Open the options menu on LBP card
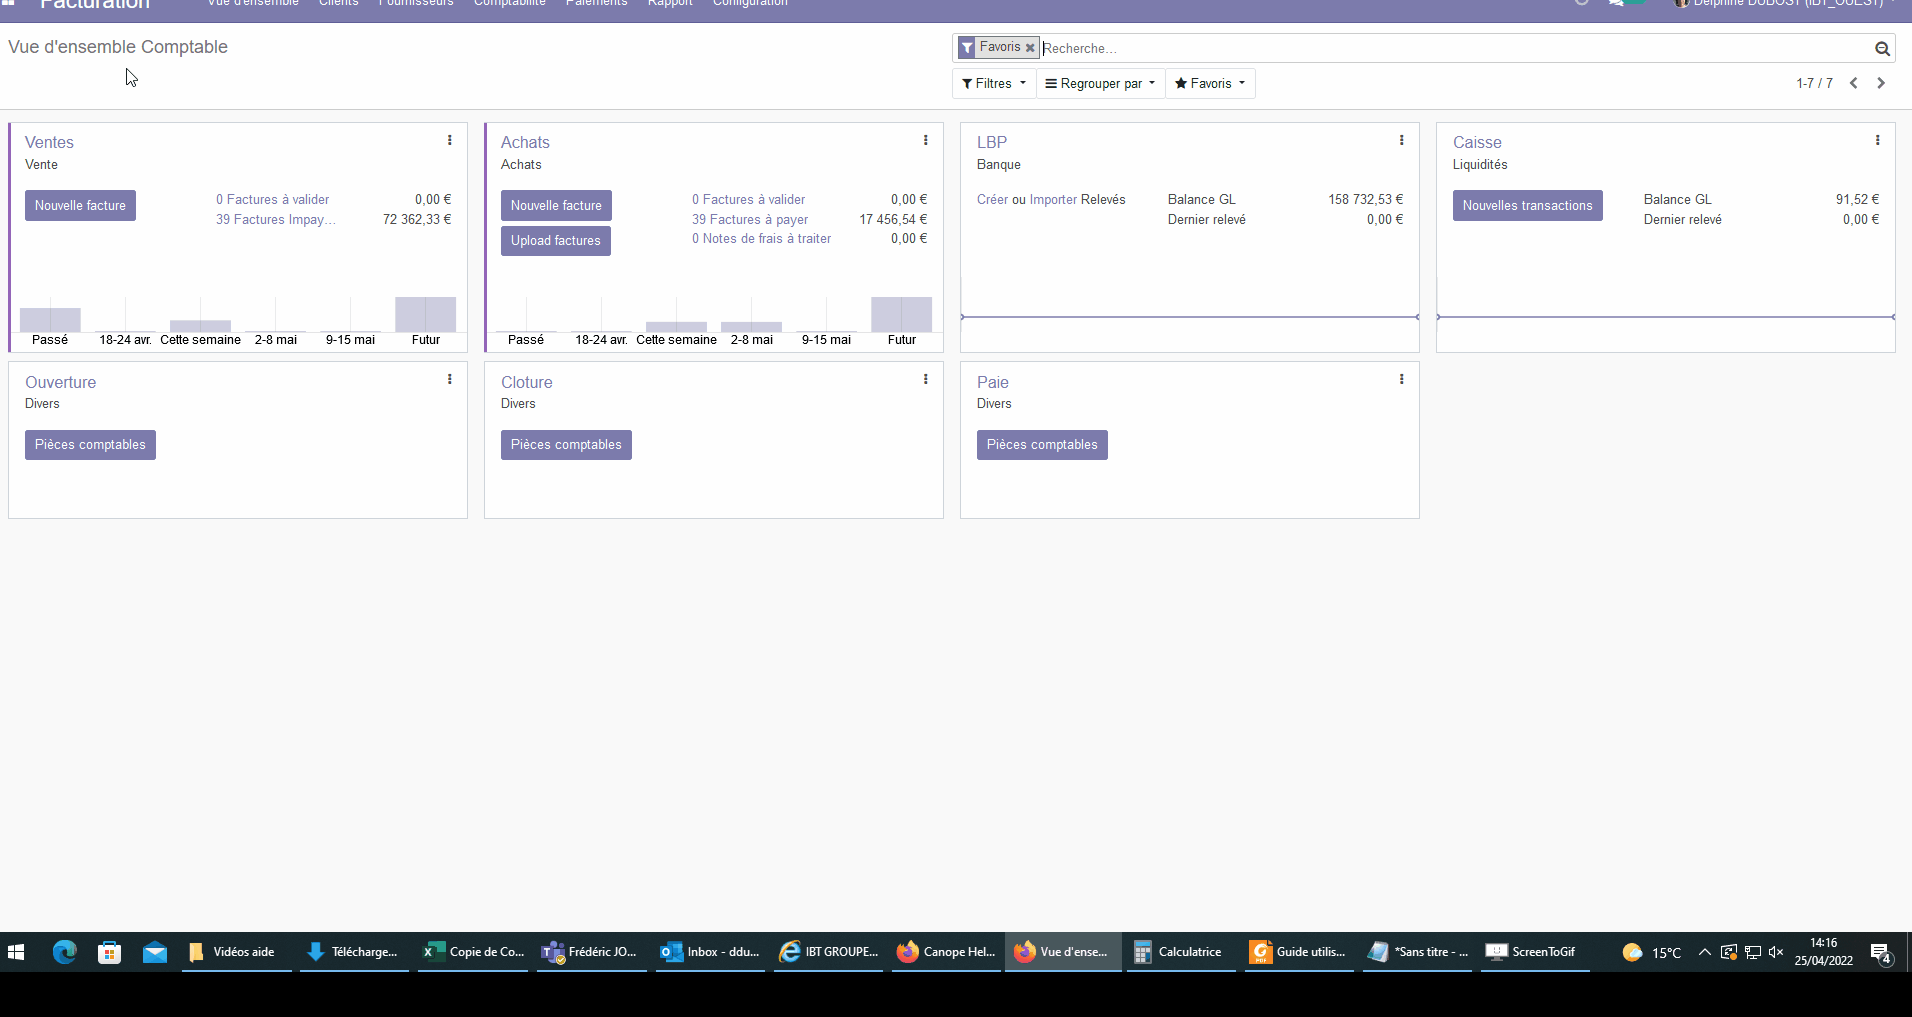The image size is (1912, 1017). click(1402, 141)
